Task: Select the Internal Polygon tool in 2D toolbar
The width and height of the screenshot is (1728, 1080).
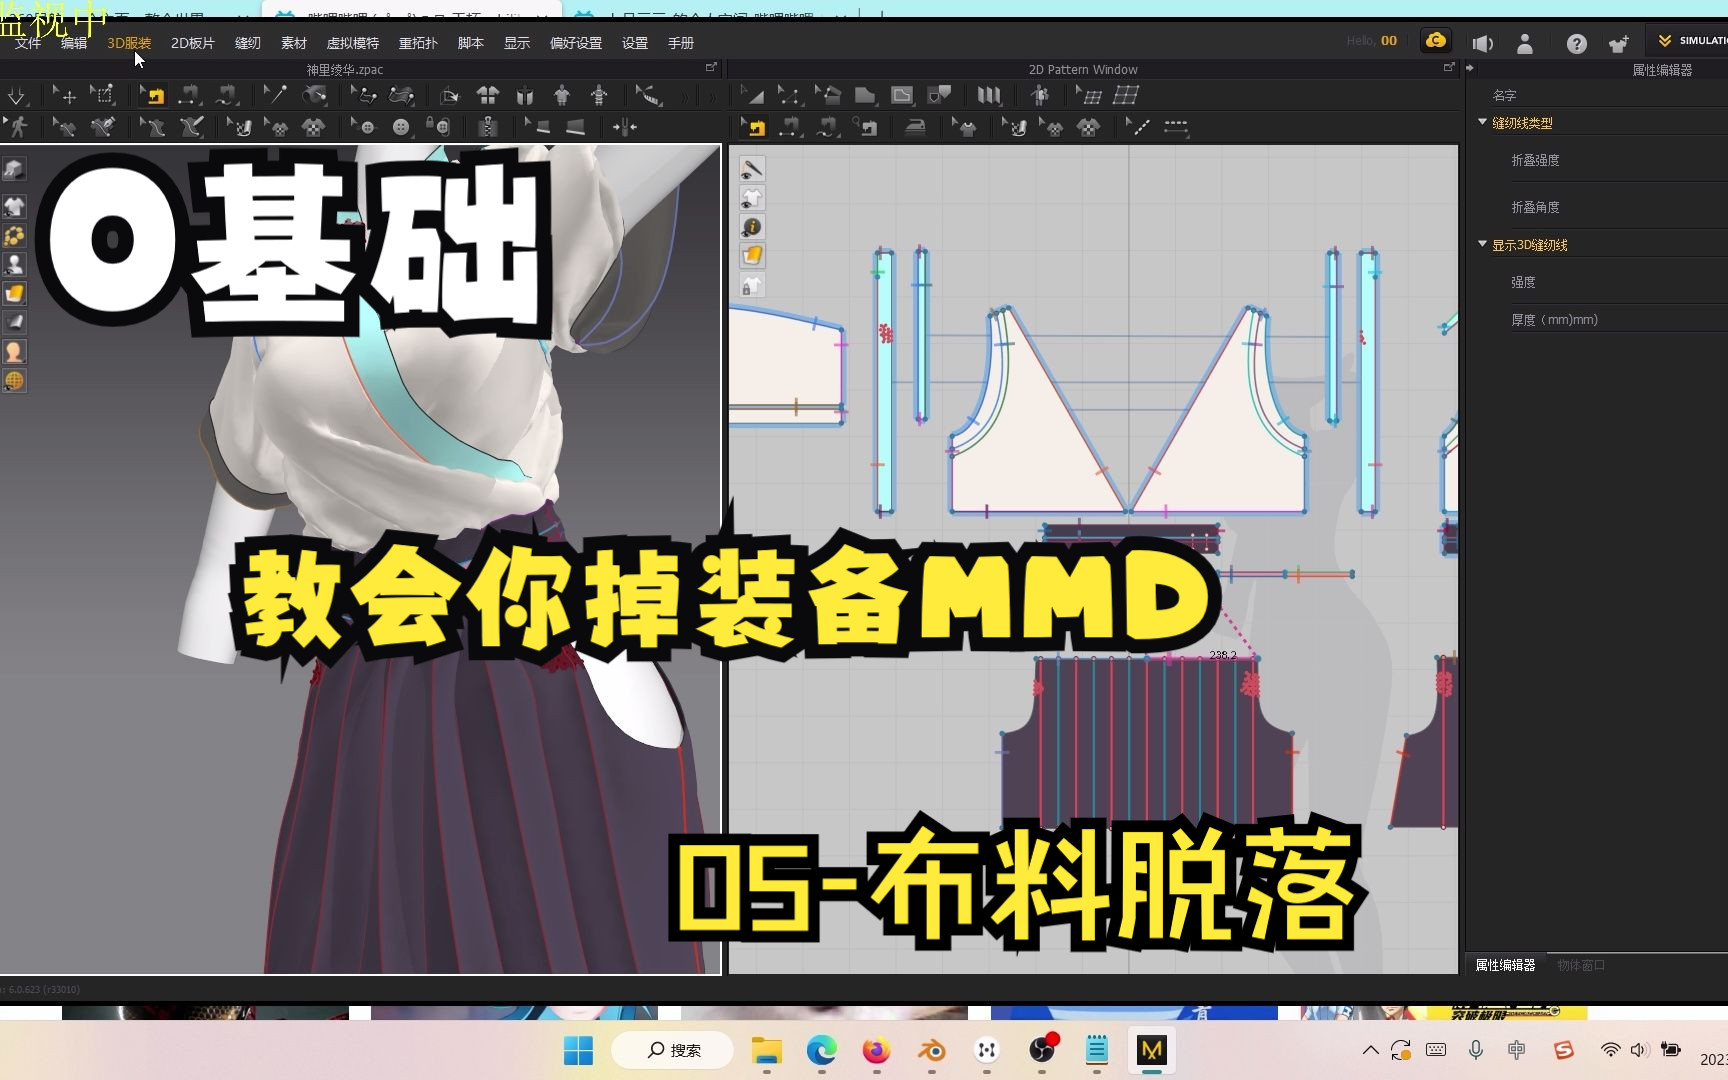Action: 902,96
